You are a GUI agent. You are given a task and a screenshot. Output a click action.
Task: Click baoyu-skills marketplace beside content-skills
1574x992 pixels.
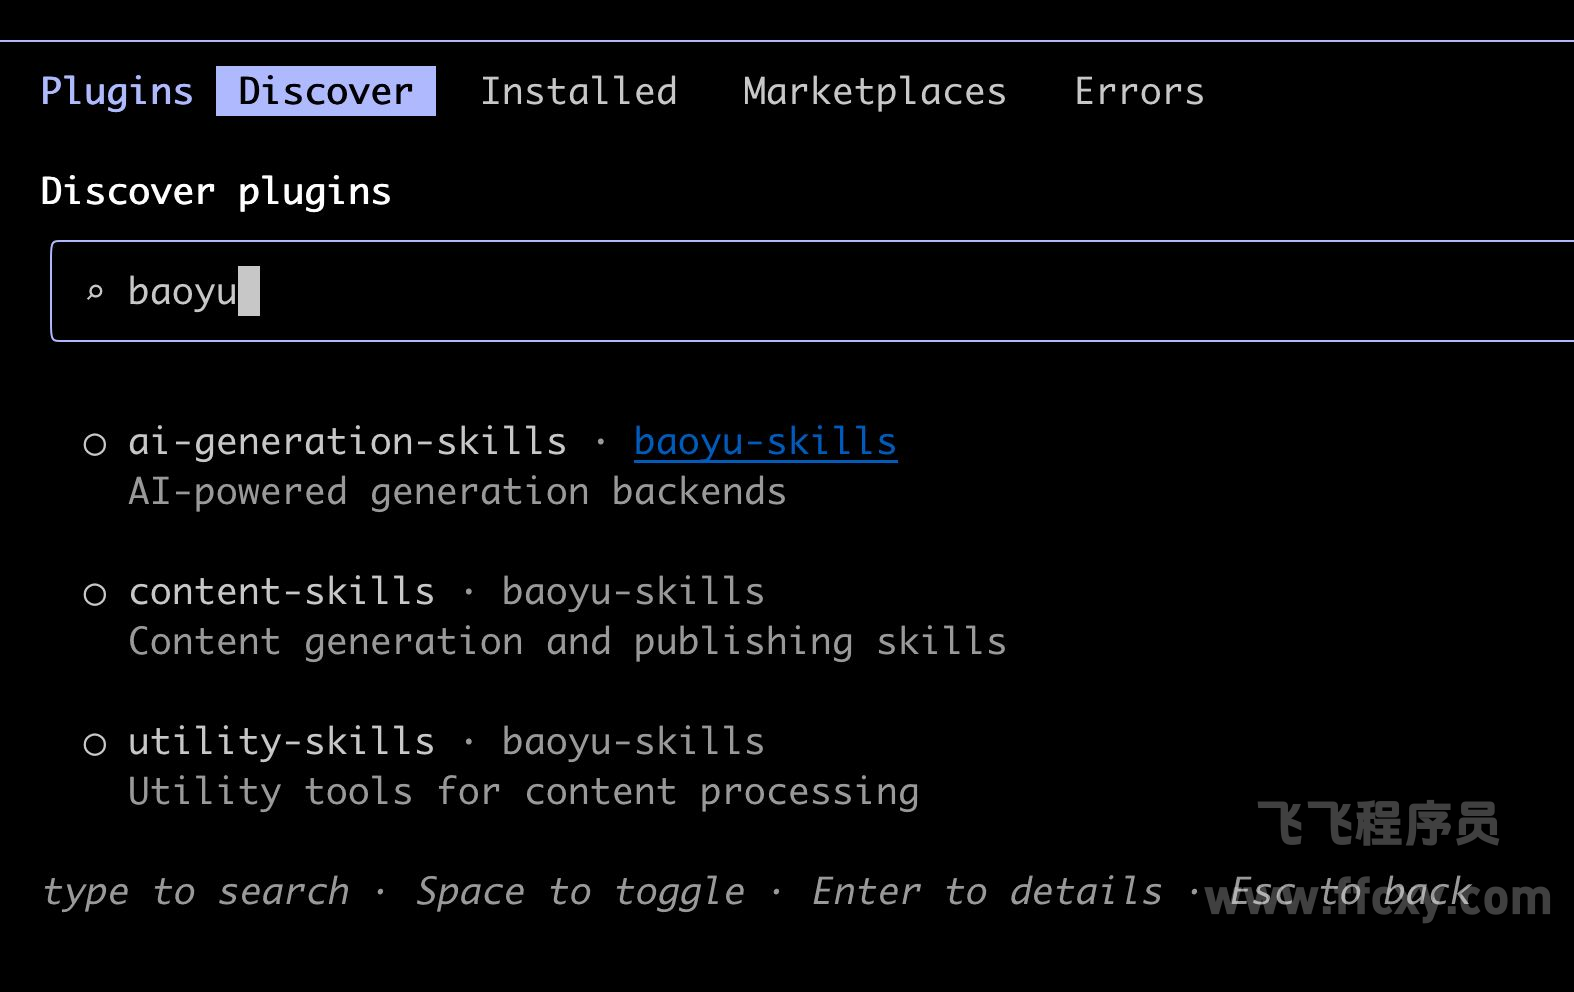coord(633,592)
